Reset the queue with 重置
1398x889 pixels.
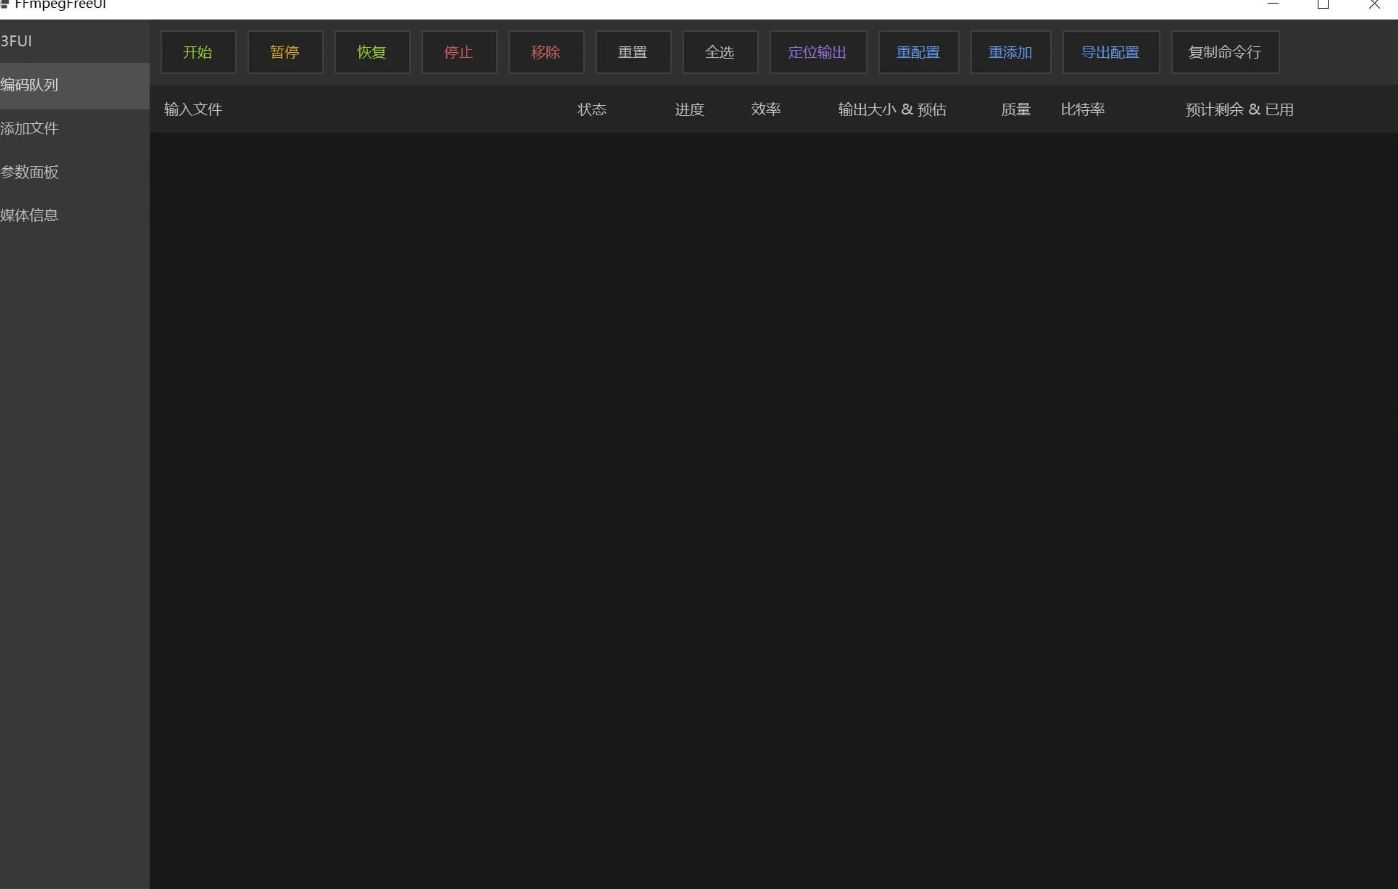pos(633,51)
